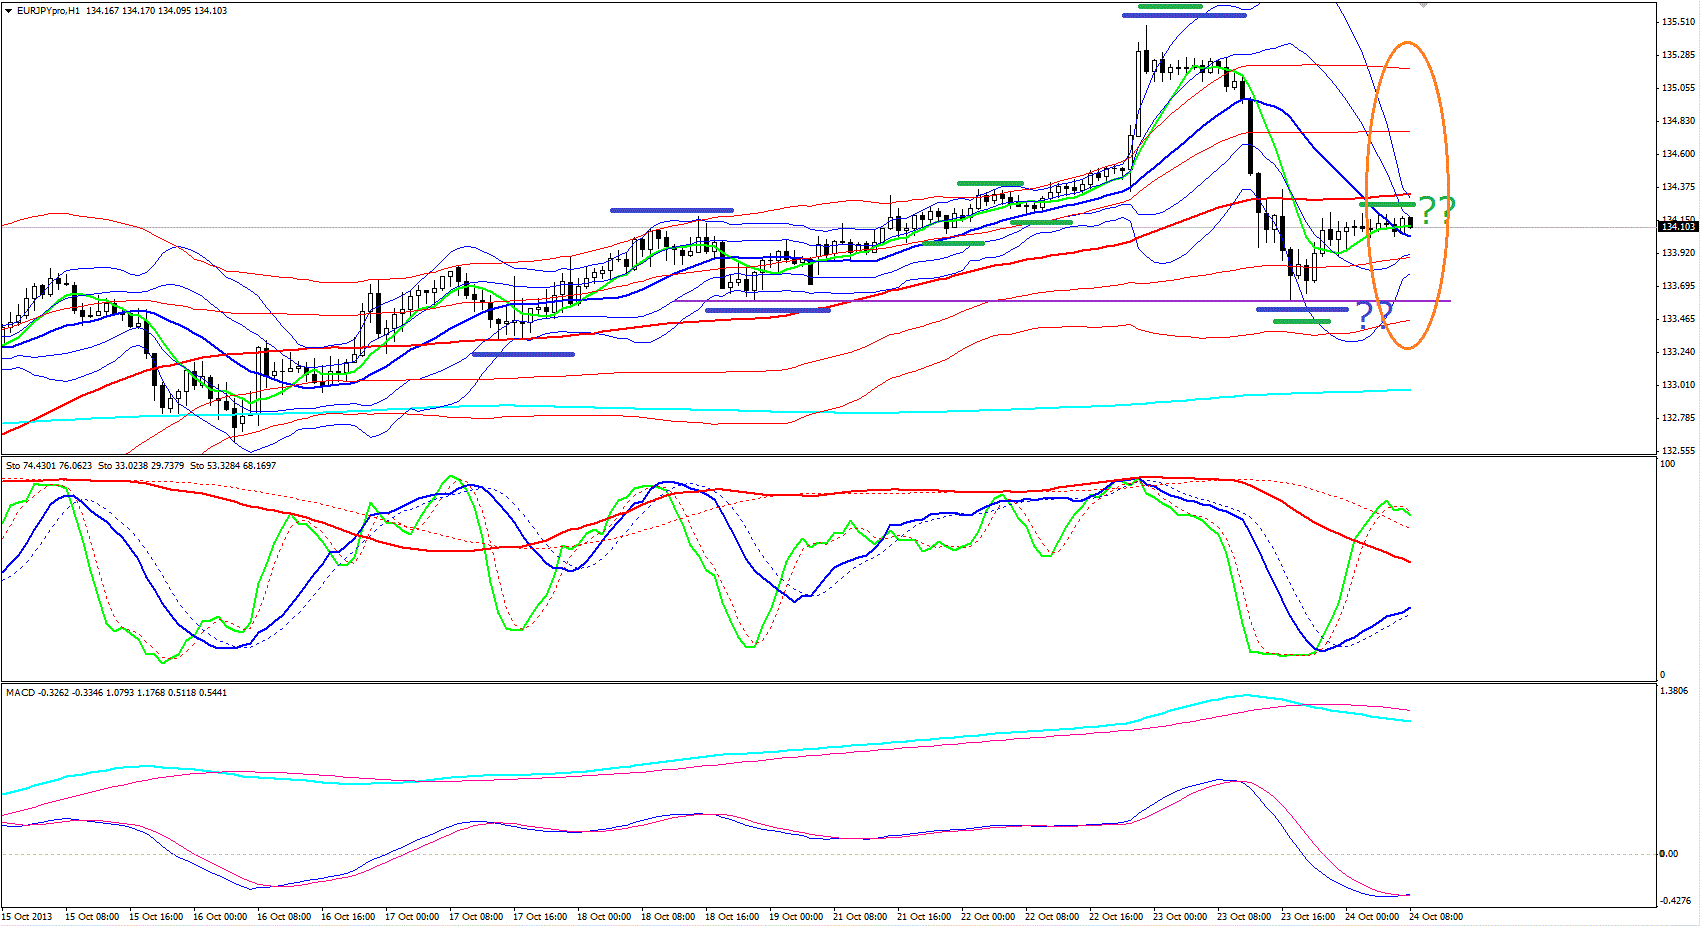Click the 15 Oct 2013 date label

pos(27,916)
